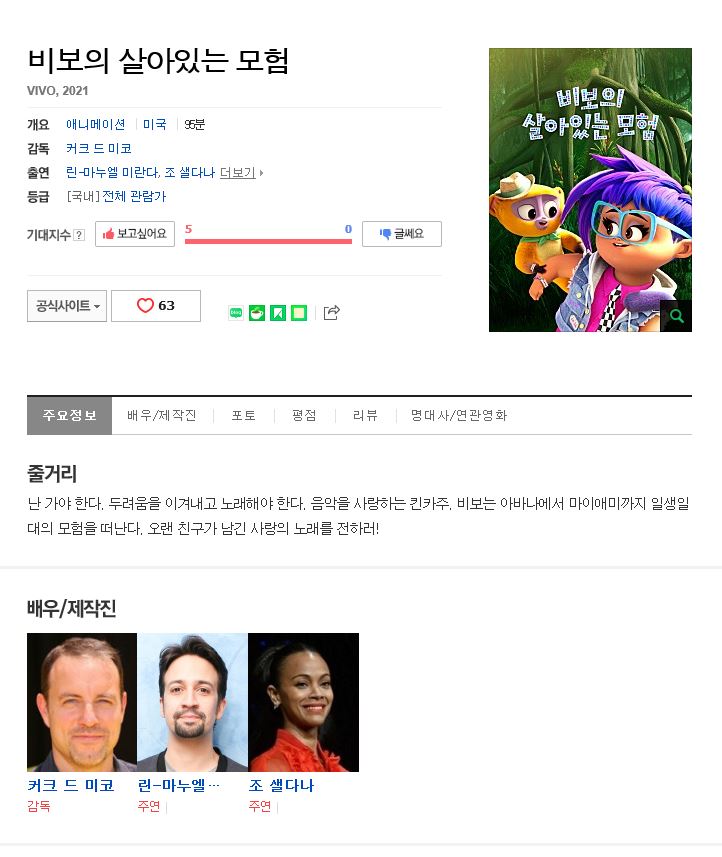The image size is (722, 857).
Task: Share to Naver Blog icon
Action: coord(236,313)
